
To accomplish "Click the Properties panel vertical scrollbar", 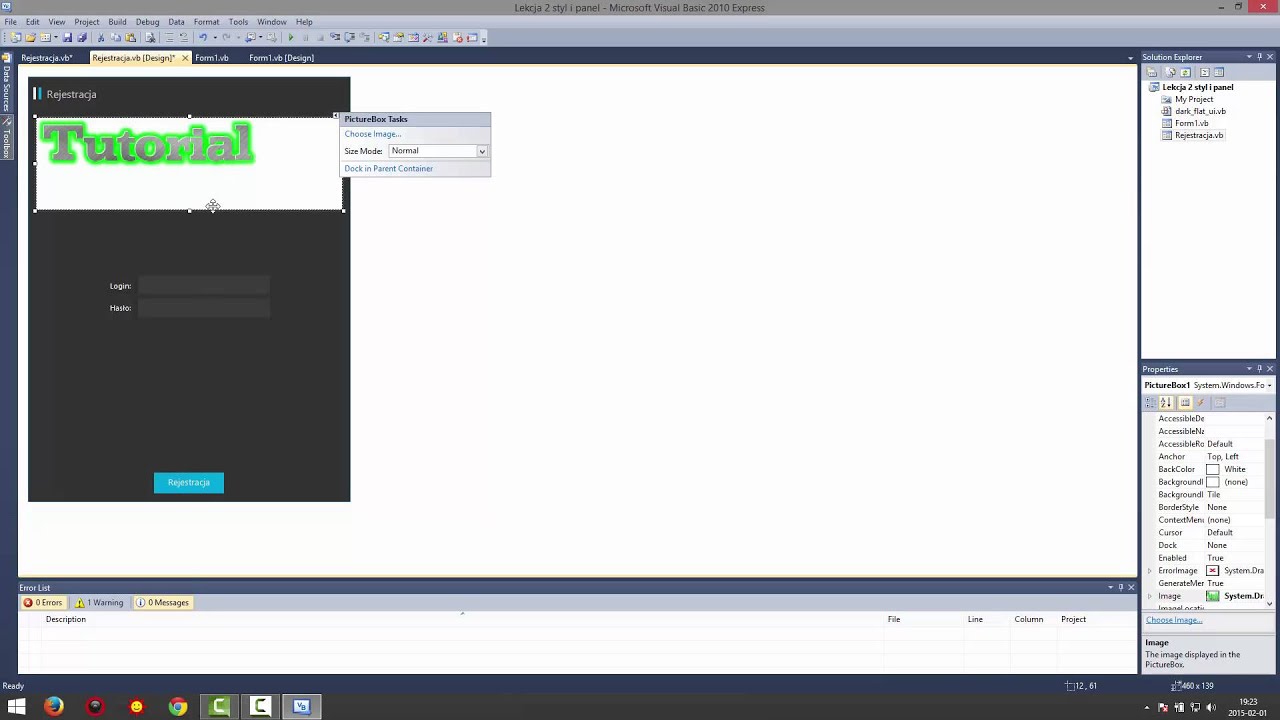I will pyautogui.click(x=1270, y=510).
